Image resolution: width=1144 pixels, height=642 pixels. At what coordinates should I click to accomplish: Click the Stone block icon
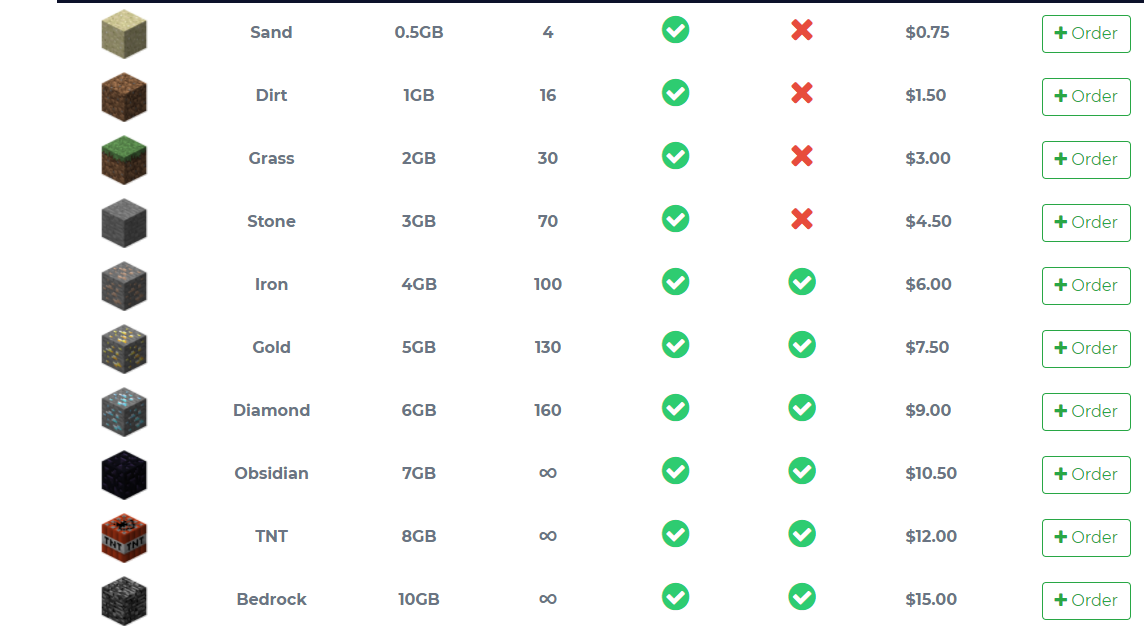click(124, 223)
